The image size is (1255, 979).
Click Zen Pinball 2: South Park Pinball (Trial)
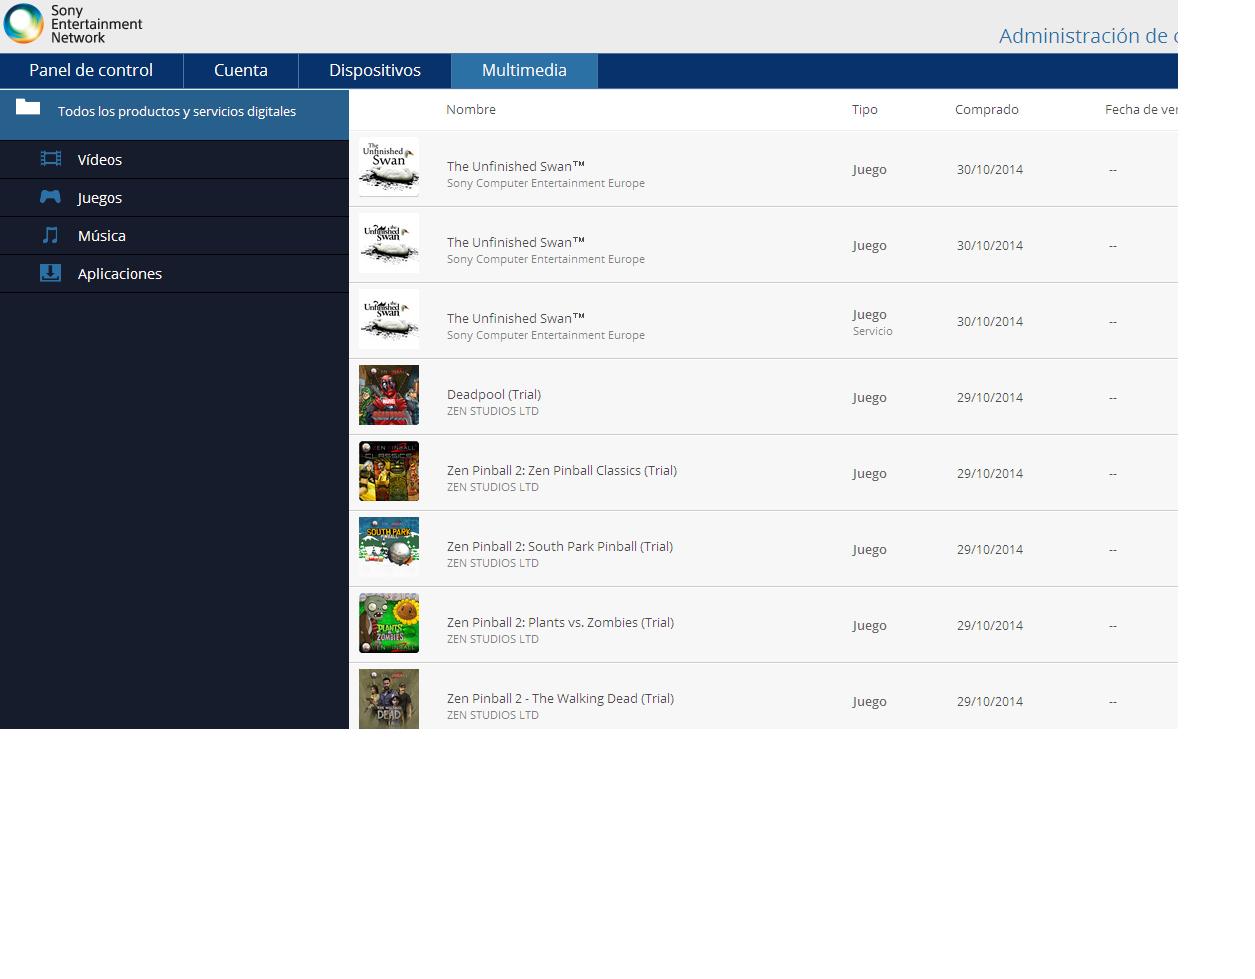[560, 546]
